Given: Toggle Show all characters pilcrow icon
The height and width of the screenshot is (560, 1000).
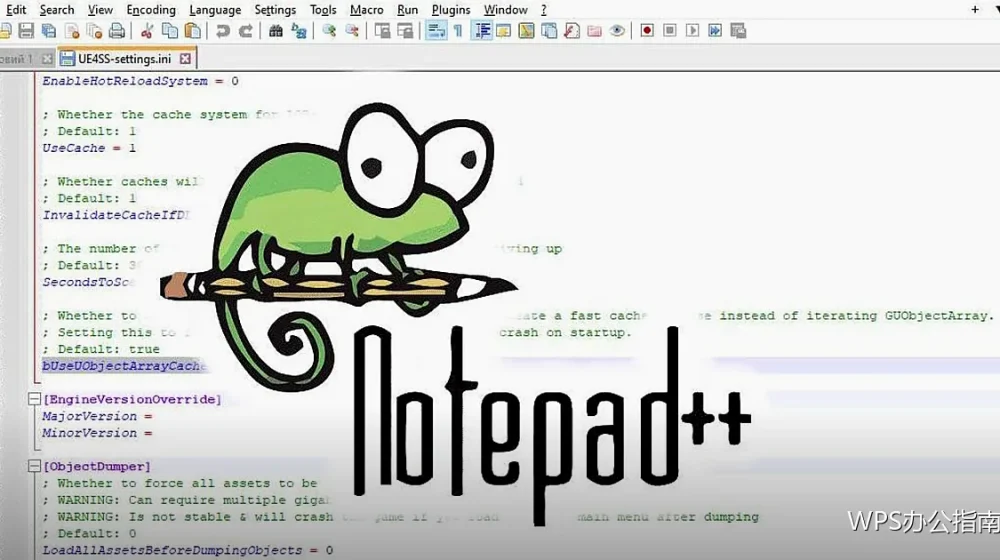Looking at the screenshot, I should click(x=458, y=31).
